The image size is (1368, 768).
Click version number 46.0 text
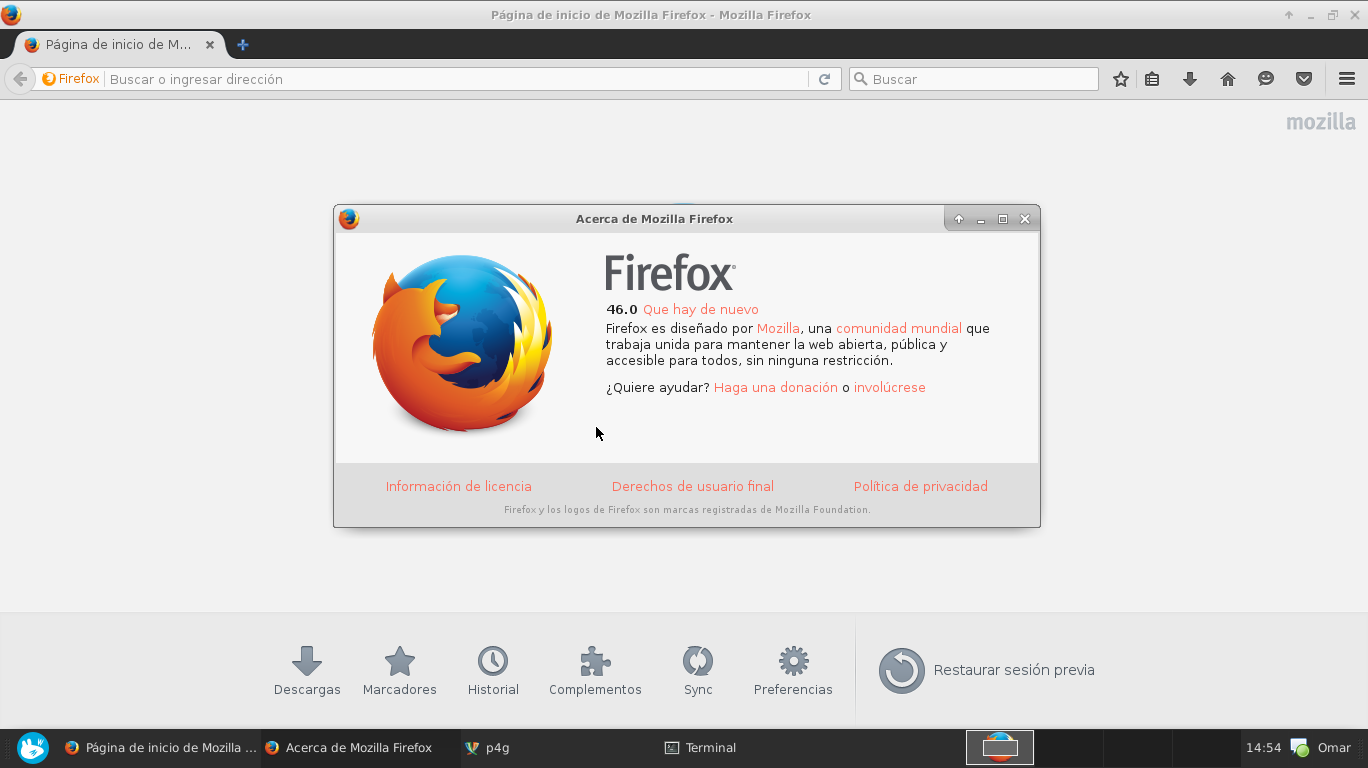[621, 310]
